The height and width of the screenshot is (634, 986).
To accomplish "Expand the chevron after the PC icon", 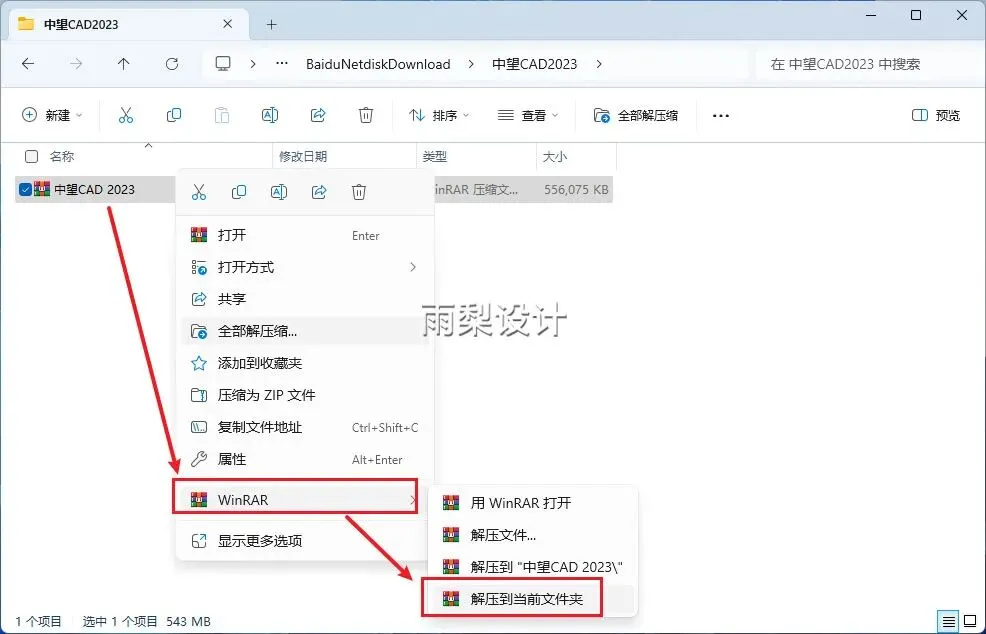I will [x=253, y=64].
